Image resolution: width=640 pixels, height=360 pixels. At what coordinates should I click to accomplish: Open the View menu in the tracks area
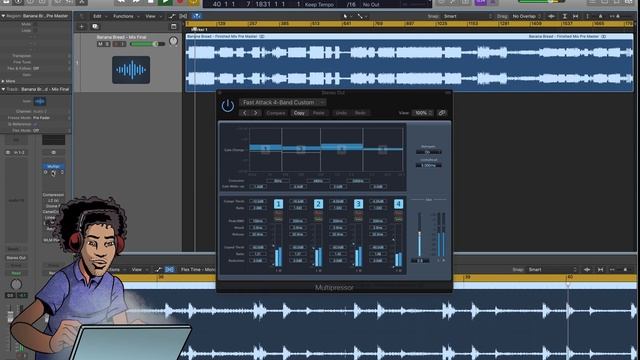pos(151,16)
